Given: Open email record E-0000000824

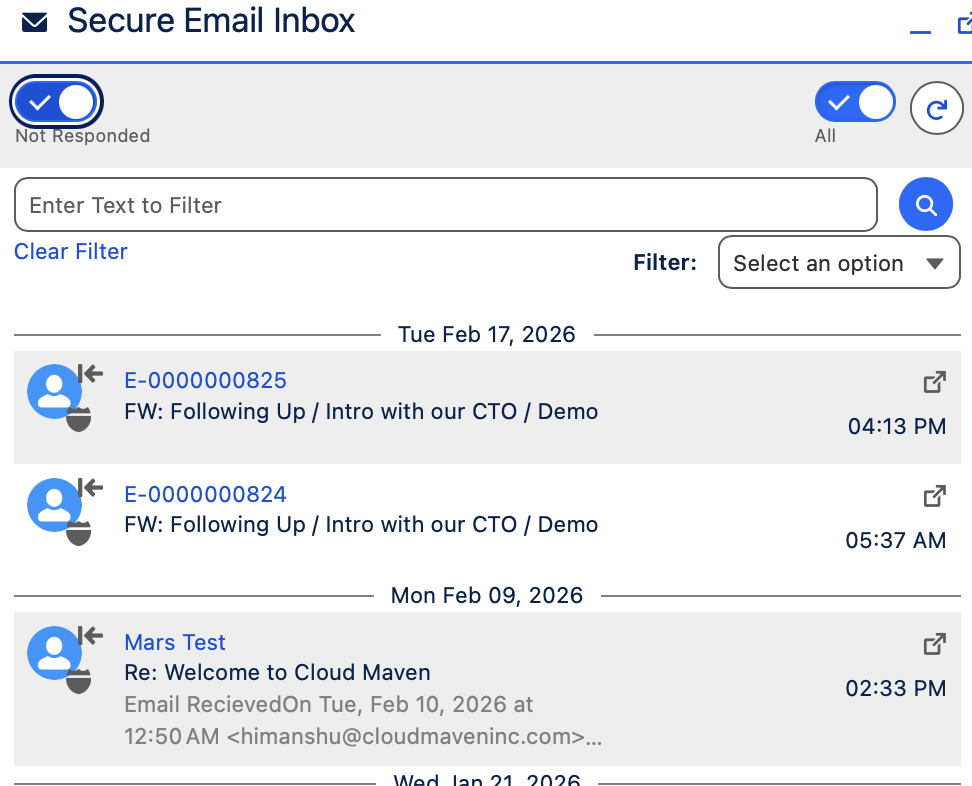Looking at the screenshot, I should tap(205, 495).
